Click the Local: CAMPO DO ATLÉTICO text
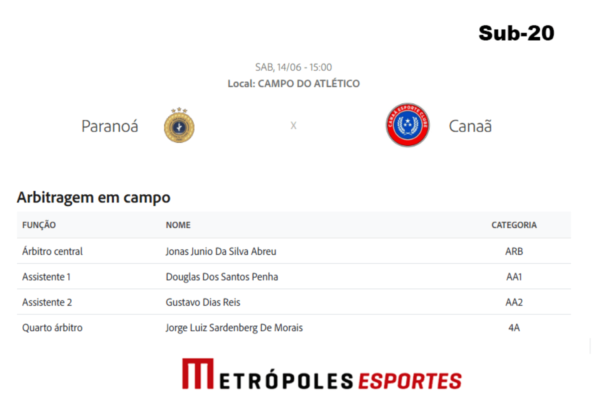Image resolution: width=600 pixels, height=400 pixels. pyautogui.click(x=293, y=83)
